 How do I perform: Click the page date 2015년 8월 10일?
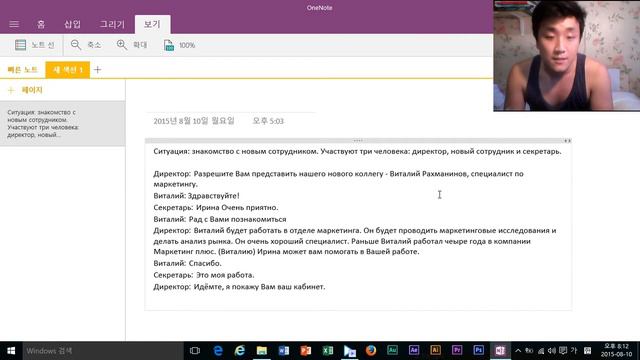click(194, 121)
